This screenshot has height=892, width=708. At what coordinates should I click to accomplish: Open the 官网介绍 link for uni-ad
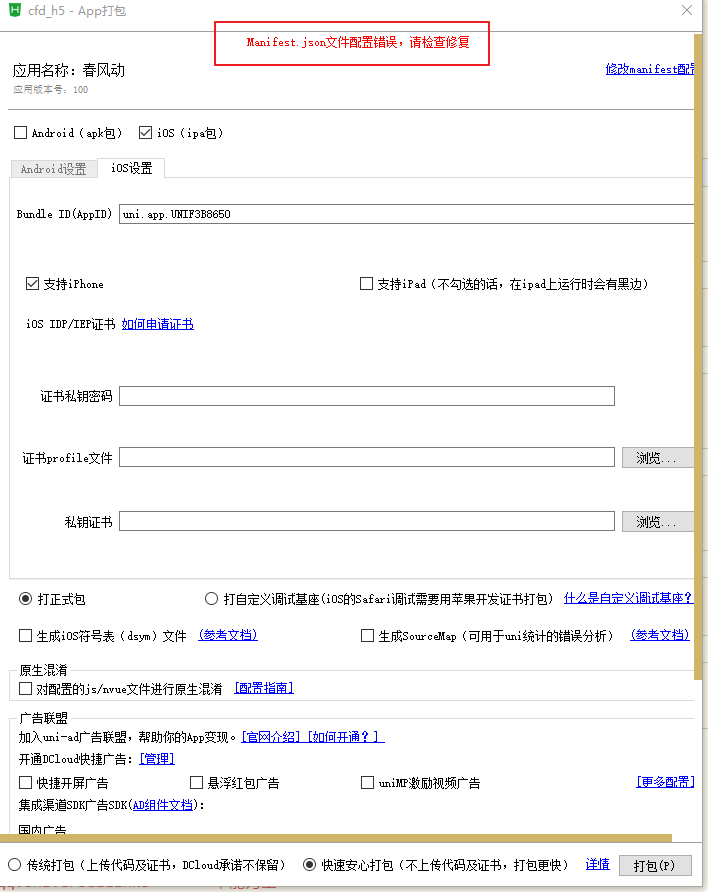click(271, 737)
